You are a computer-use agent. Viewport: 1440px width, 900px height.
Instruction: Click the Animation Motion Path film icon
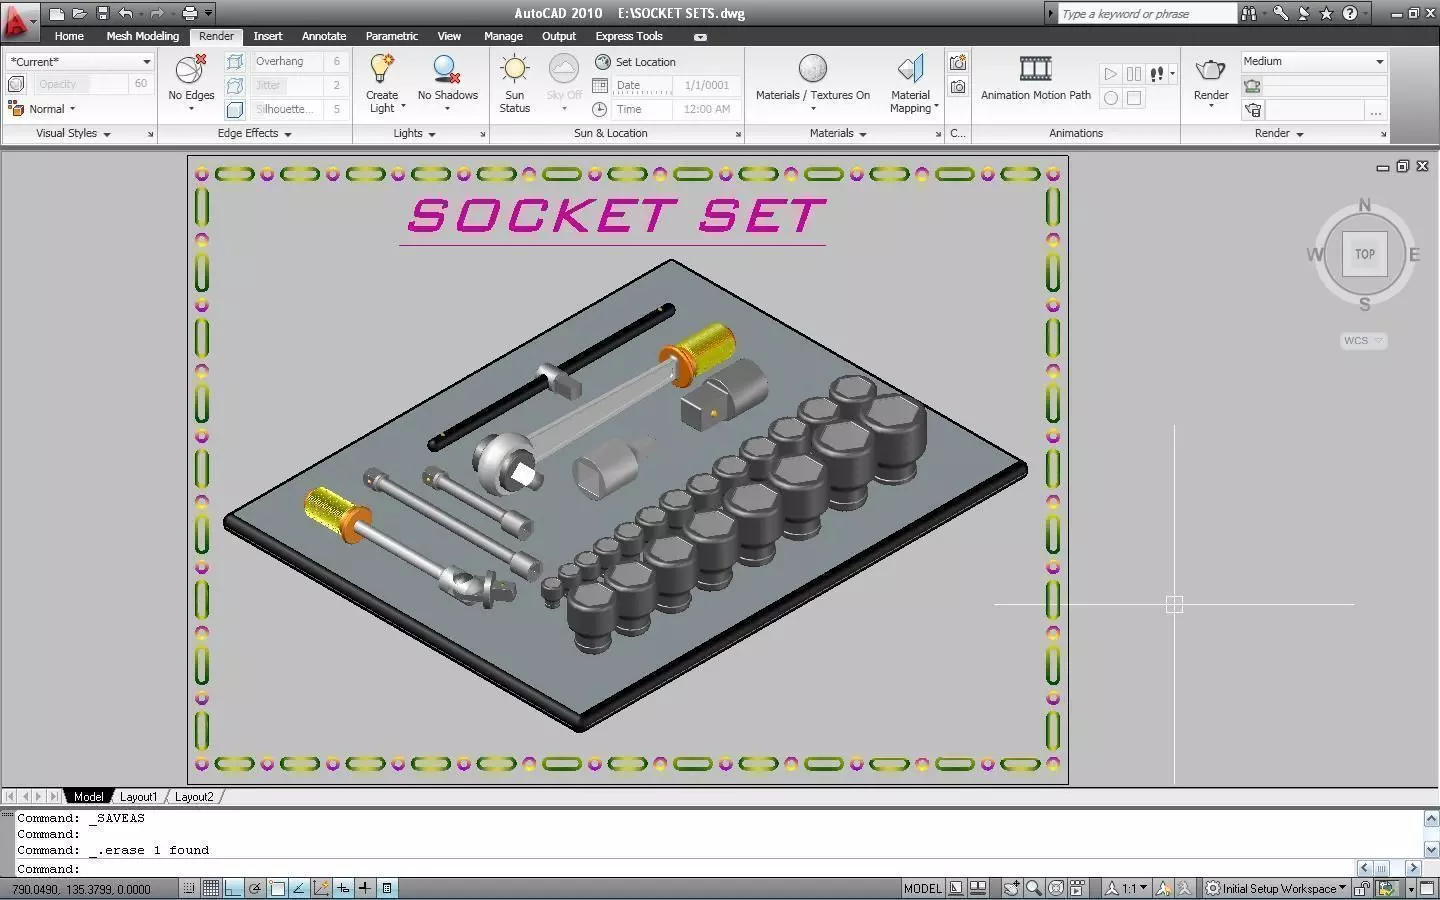(1035, 69)
